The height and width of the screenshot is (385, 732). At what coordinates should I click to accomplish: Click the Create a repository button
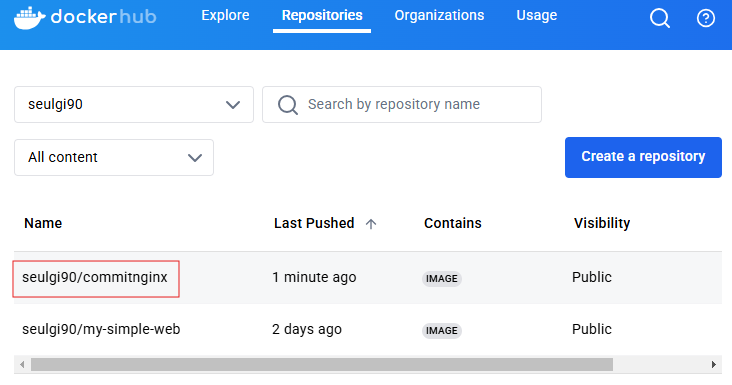643,157
